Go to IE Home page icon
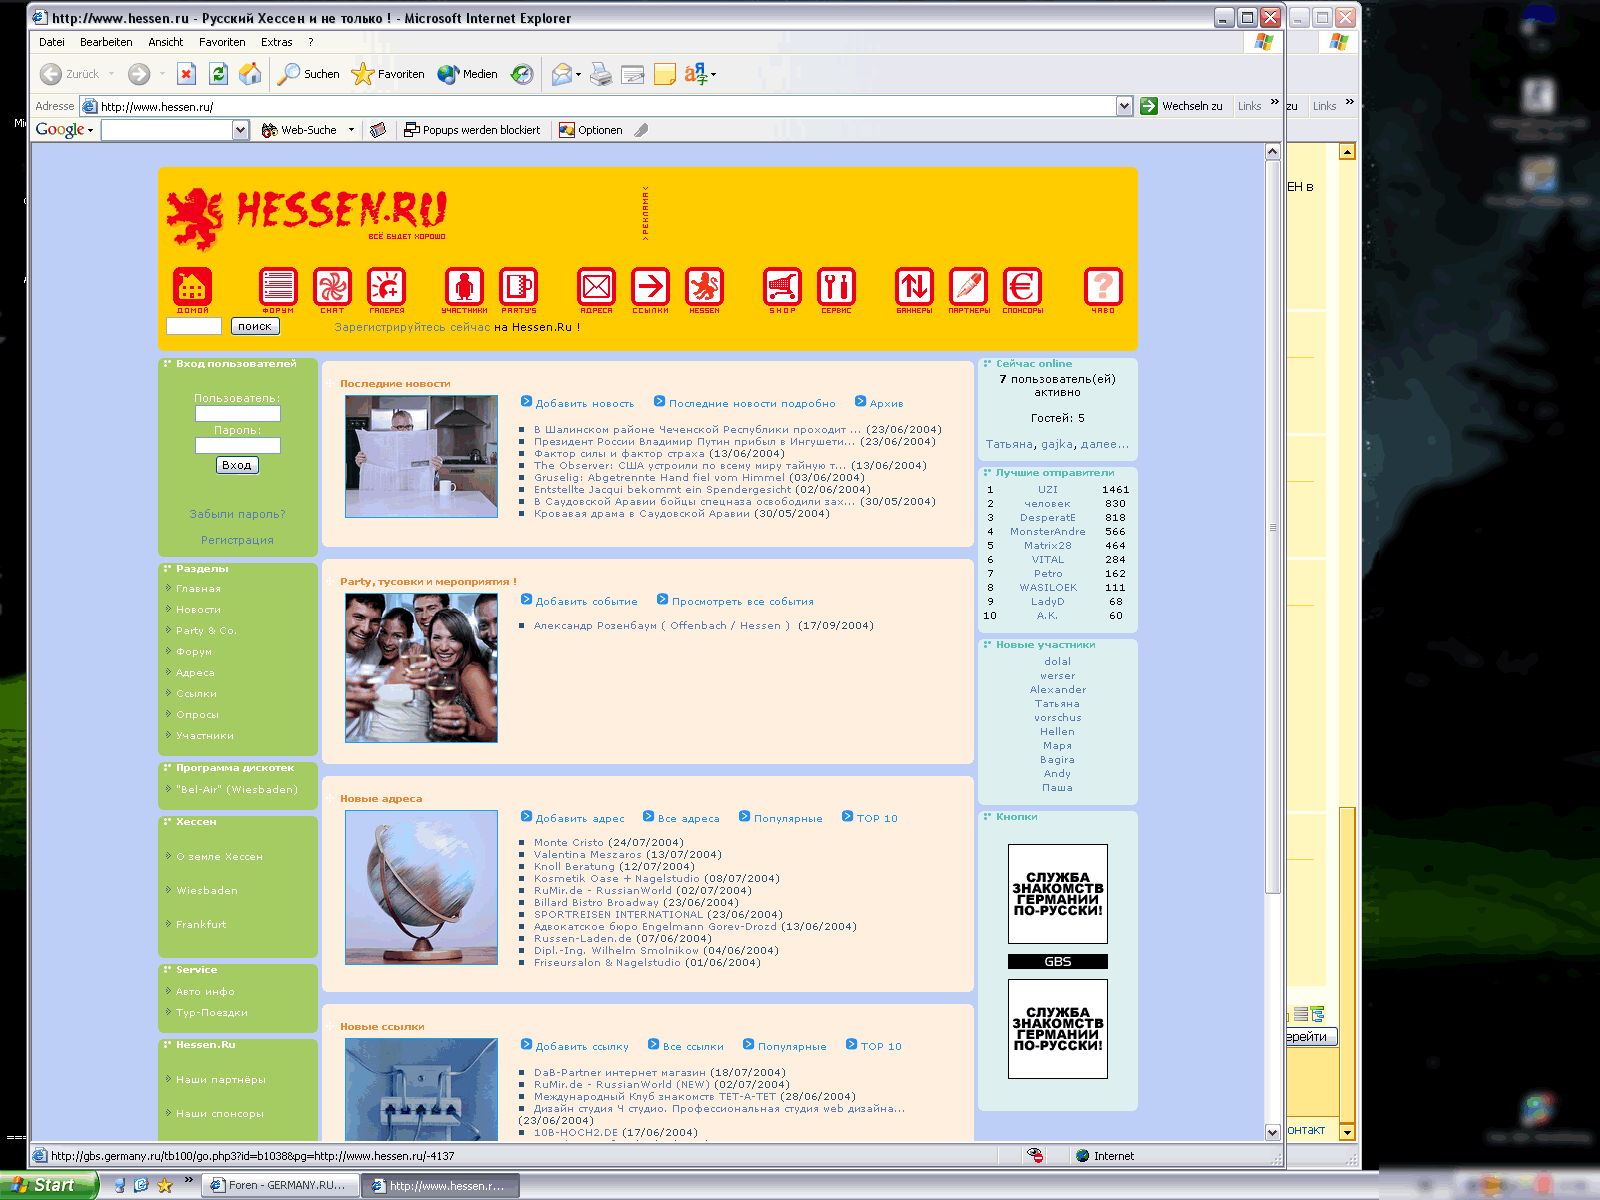The image size is (1600, 1200). click(x=250, y=73)
